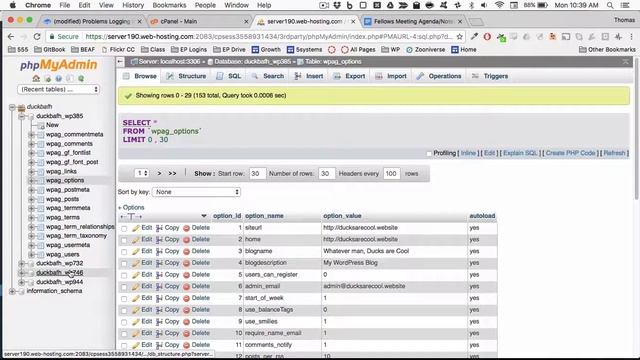The width and height of the screenshot is (640, 360).
Task: Click the Wi-Fi icon in menu bar
Action: [499, 5]
